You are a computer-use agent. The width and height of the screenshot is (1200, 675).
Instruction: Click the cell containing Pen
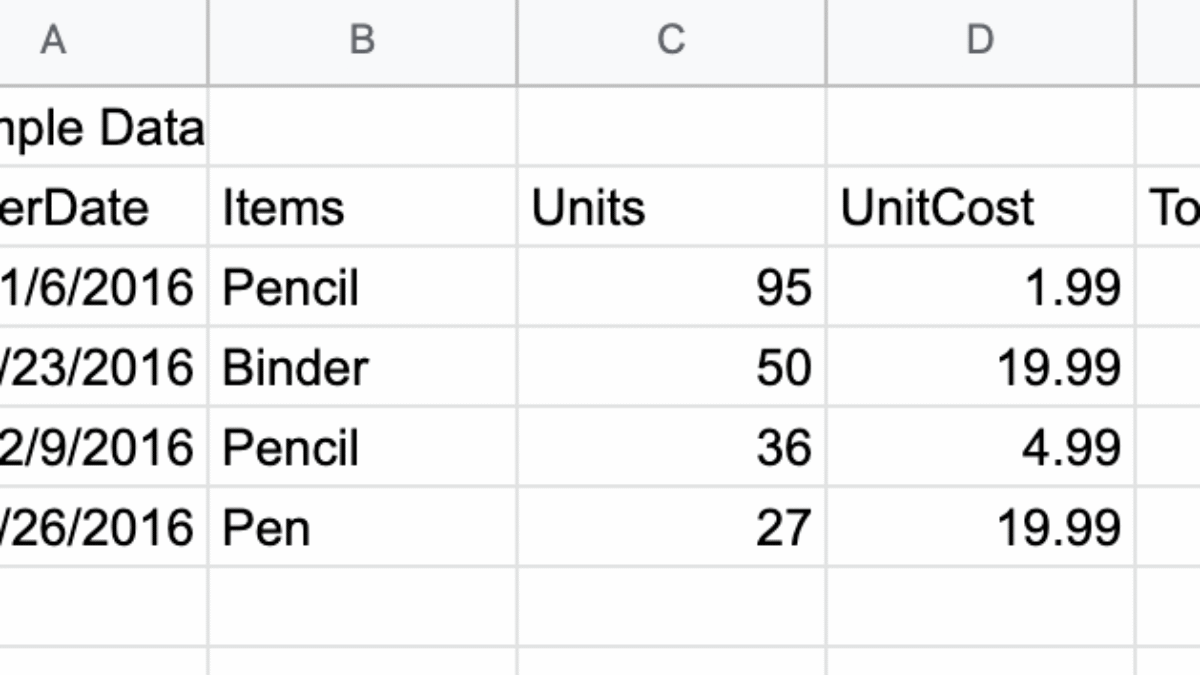coord(362,528)
